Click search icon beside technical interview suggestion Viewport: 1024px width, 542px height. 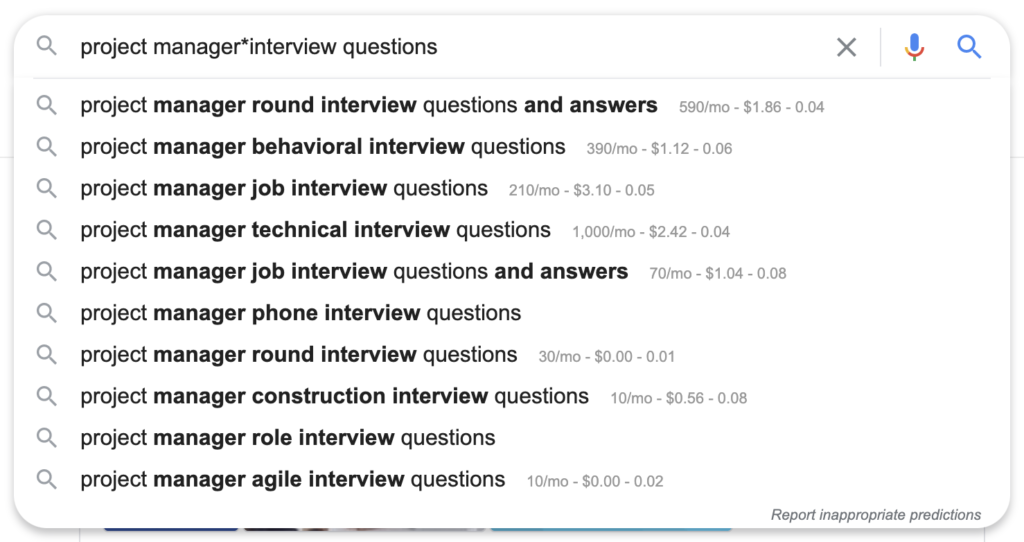click(46, 230)
